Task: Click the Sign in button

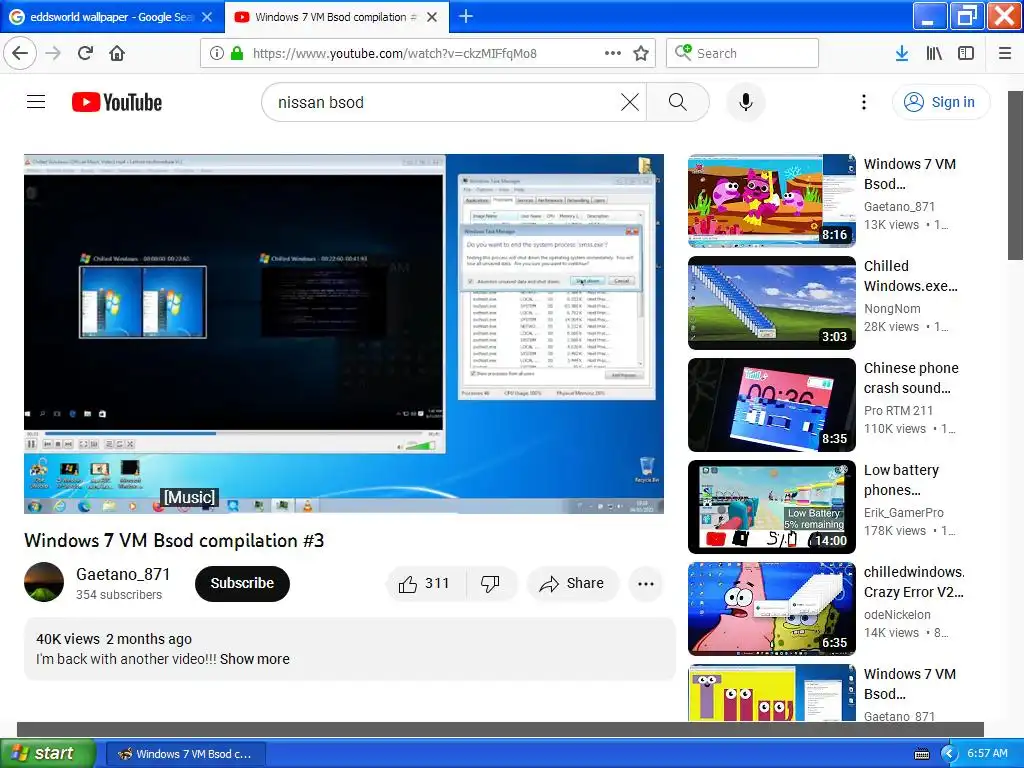Action: pyautogui.click(x=941, y=102)
